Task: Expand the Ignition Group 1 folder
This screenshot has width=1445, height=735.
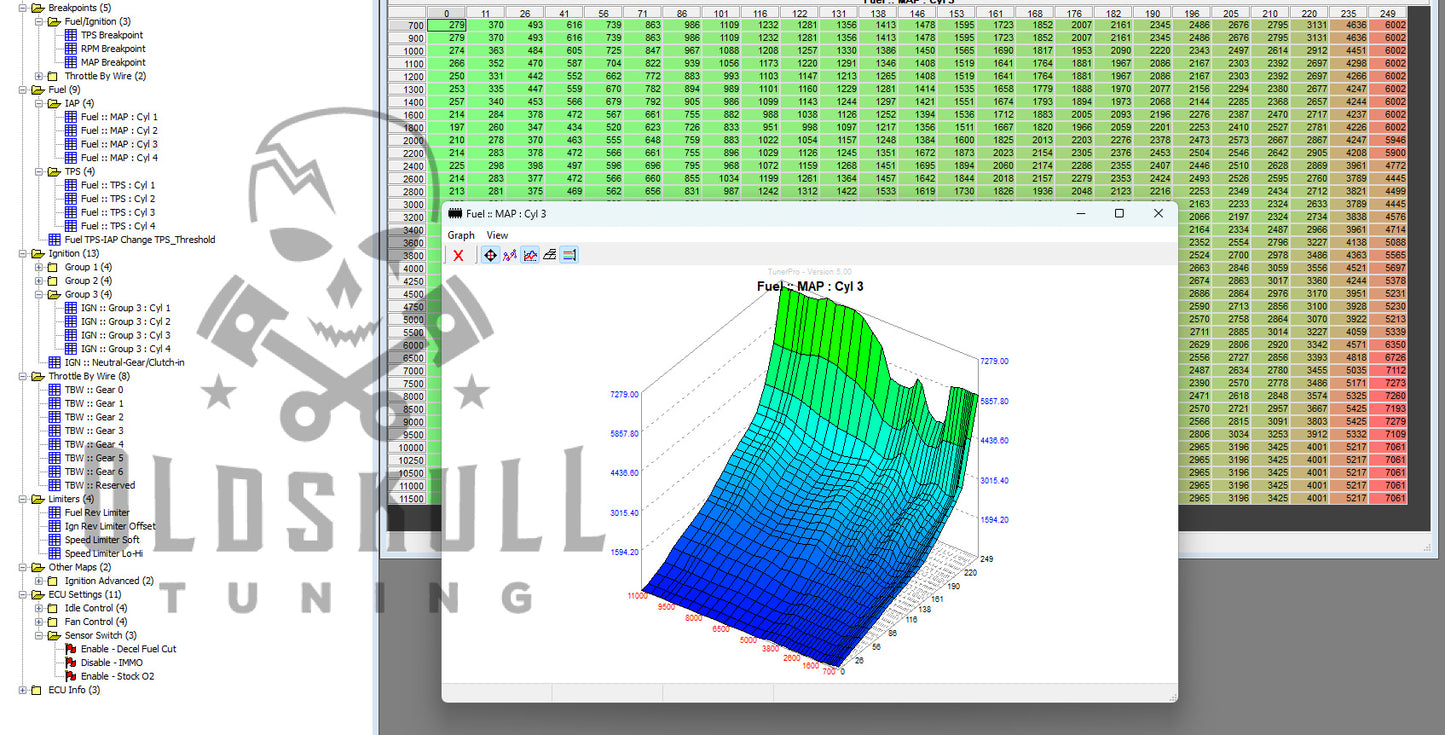Action: click(x=39, y=267)
